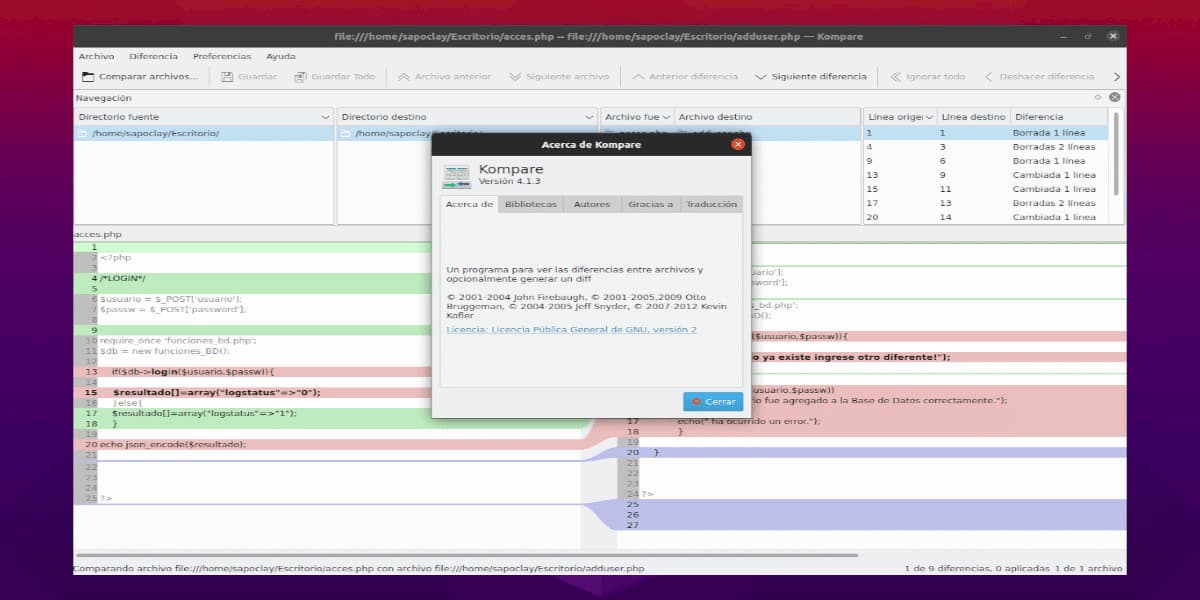Viewport: 1200px width, 600px height.
Task: Select the source folder /home/sapoclay/Escritorio/ entry
Action: pyautogui.click(x=155, y=133)
